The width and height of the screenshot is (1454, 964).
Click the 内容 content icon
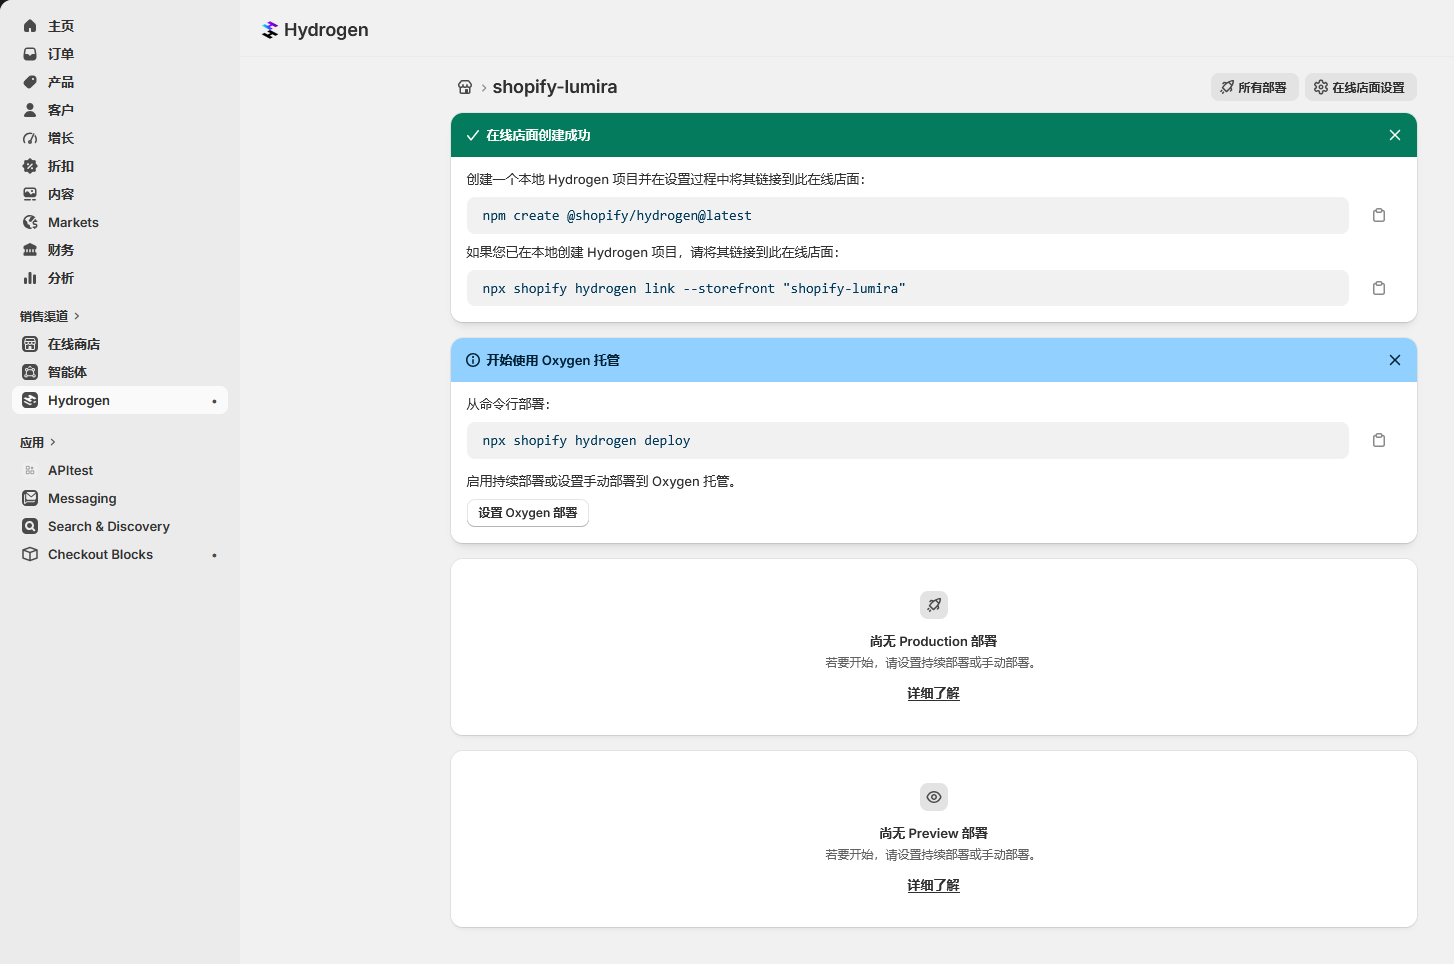[x=30, y=194]
